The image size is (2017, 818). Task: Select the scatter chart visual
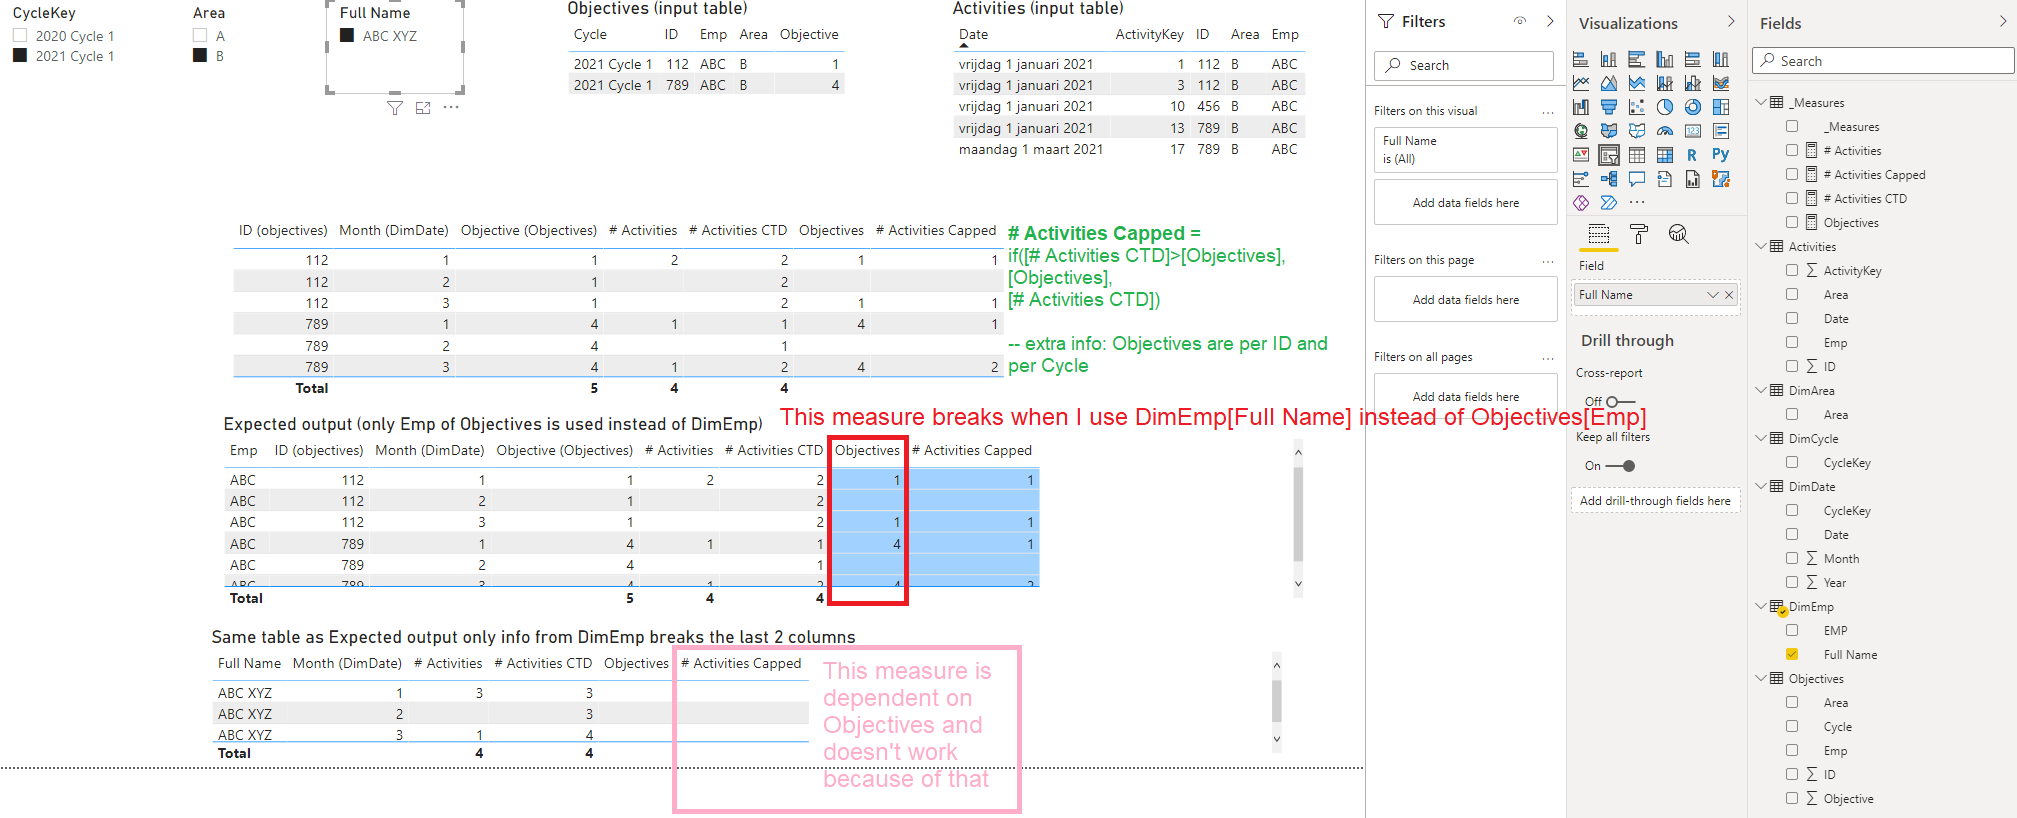[x=1637, y=107]
